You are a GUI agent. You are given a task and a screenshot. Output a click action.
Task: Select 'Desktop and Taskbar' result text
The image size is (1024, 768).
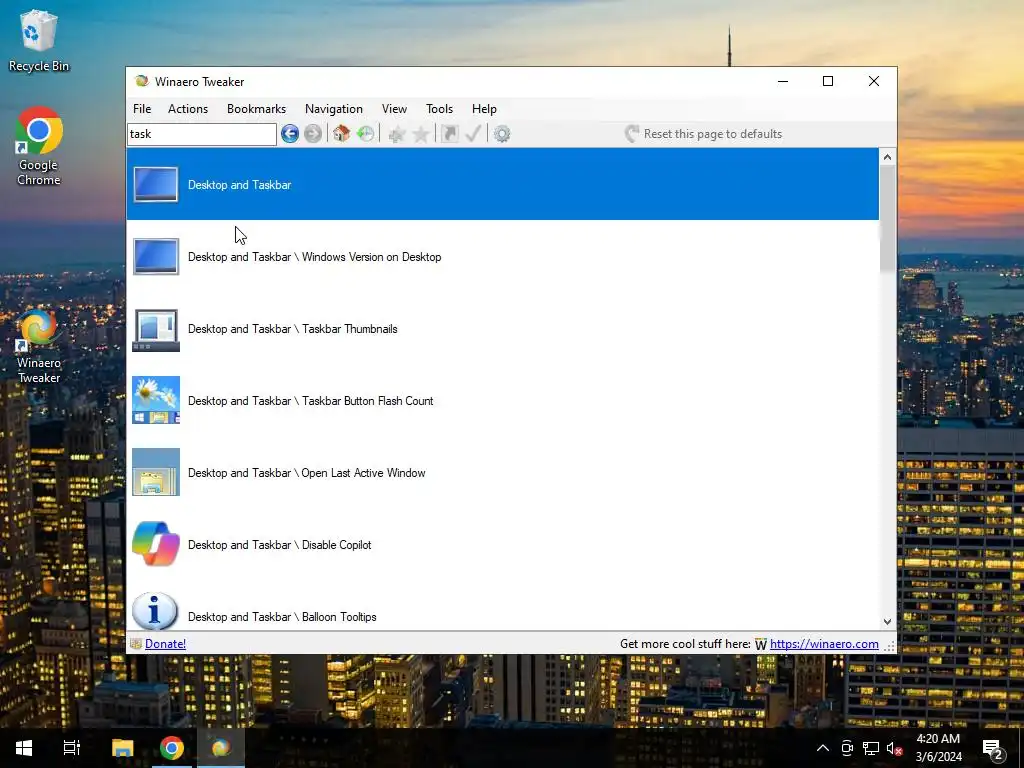(240, 185)
